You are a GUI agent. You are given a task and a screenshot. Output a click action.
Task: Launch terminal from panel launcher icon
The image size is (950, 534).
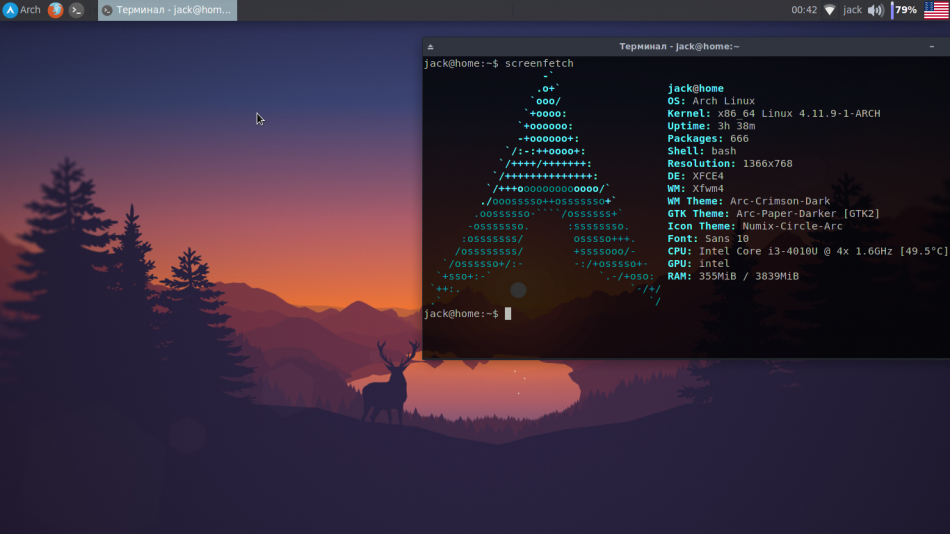pos(76,10)
